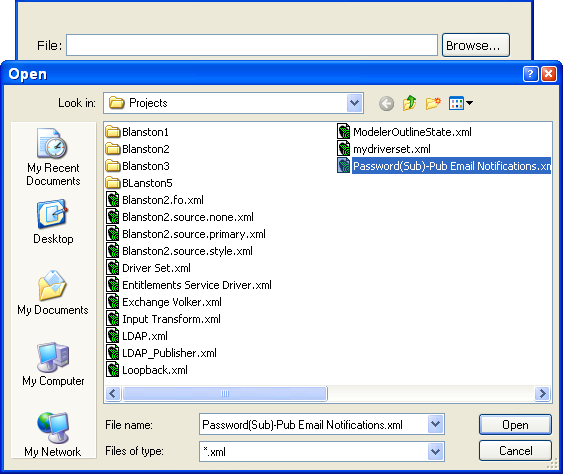The height and width of the screenshot is (474, 563).
Task: Select the Blanston2 folder icon
Action: (x=113, y=149)
